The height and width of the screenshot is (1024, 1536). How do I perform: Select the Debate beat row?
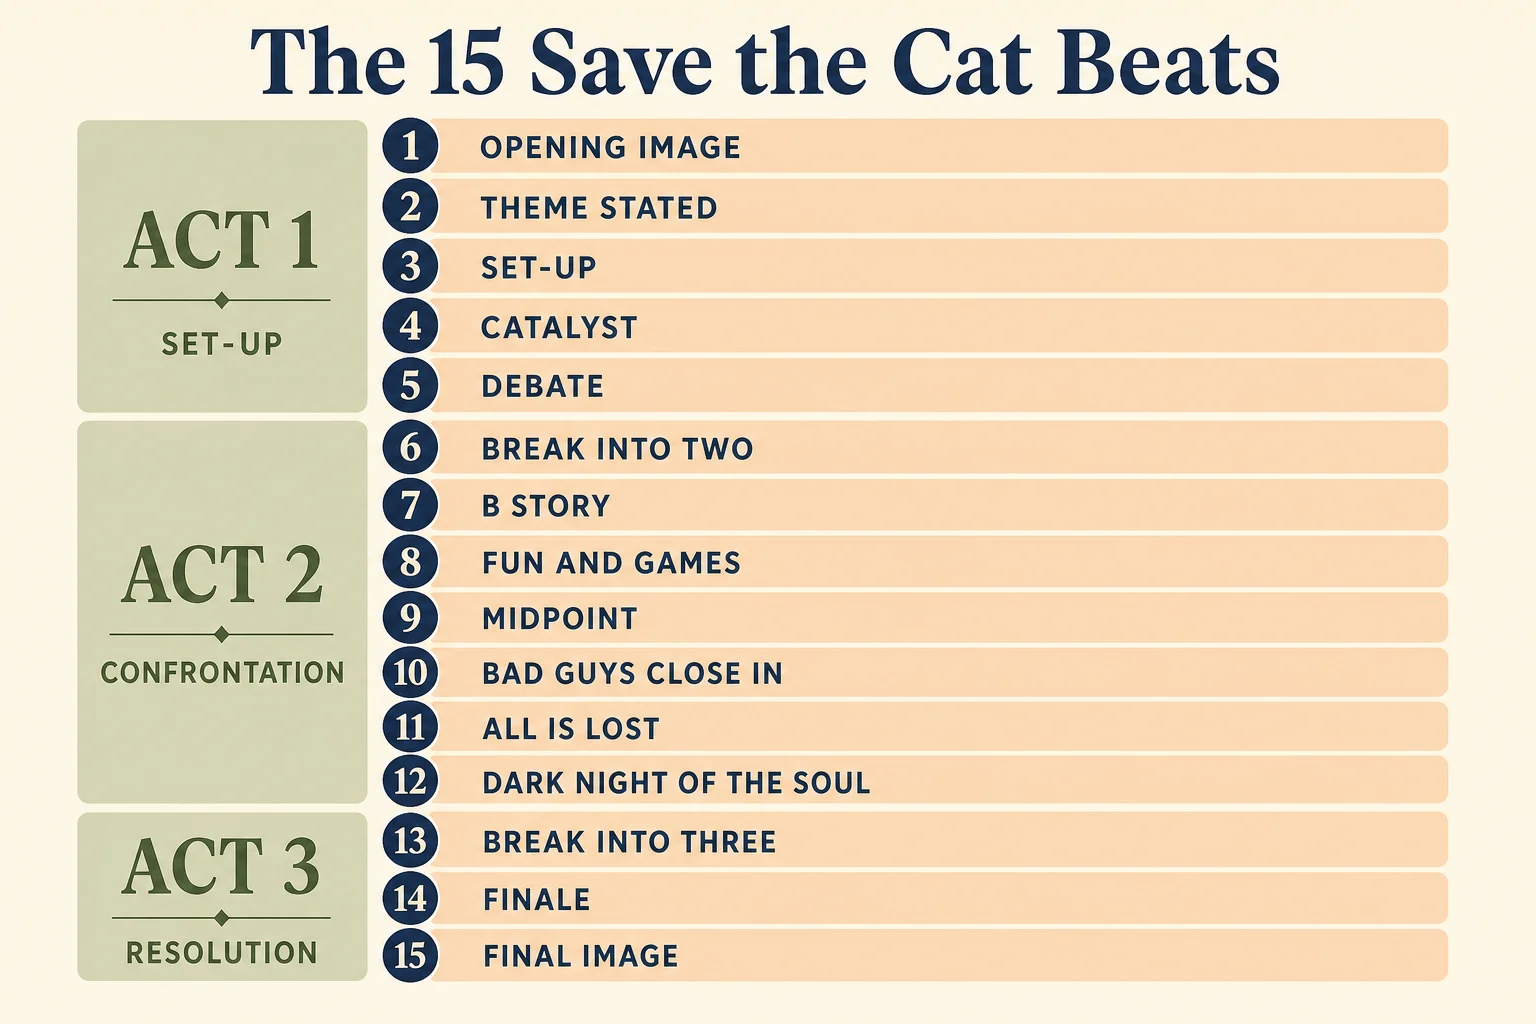(x=915, y=385)
